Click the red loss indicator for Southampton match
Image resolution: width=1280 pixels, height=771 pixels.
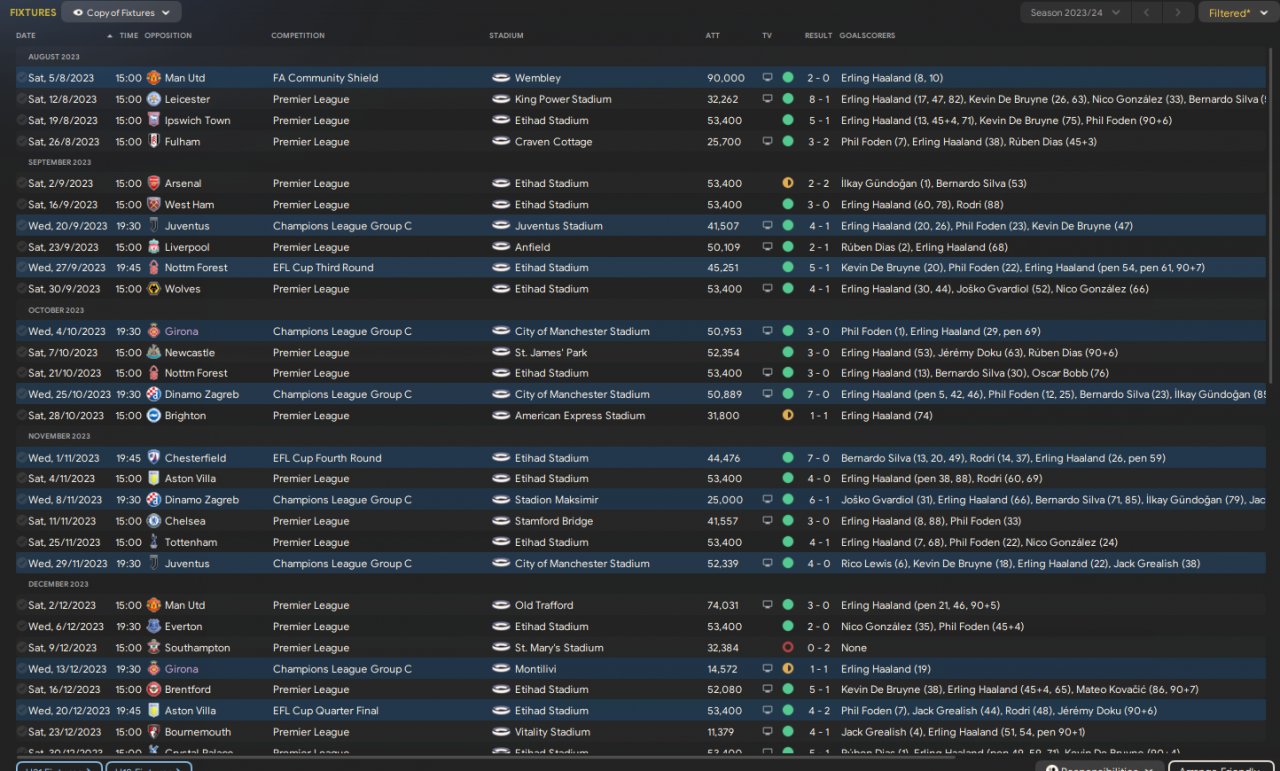coord(788,648)
